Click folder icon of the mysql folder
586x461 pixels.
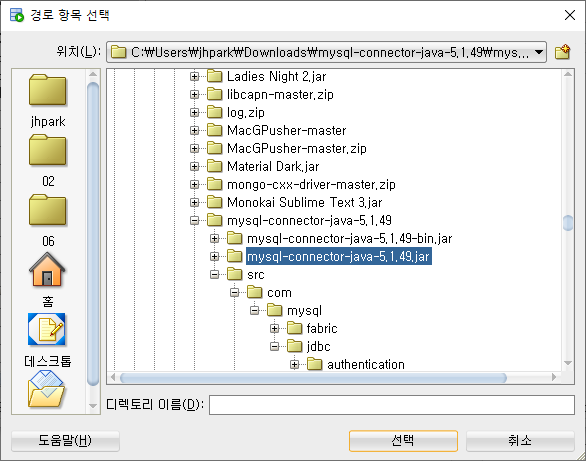(x=275, y=310)
